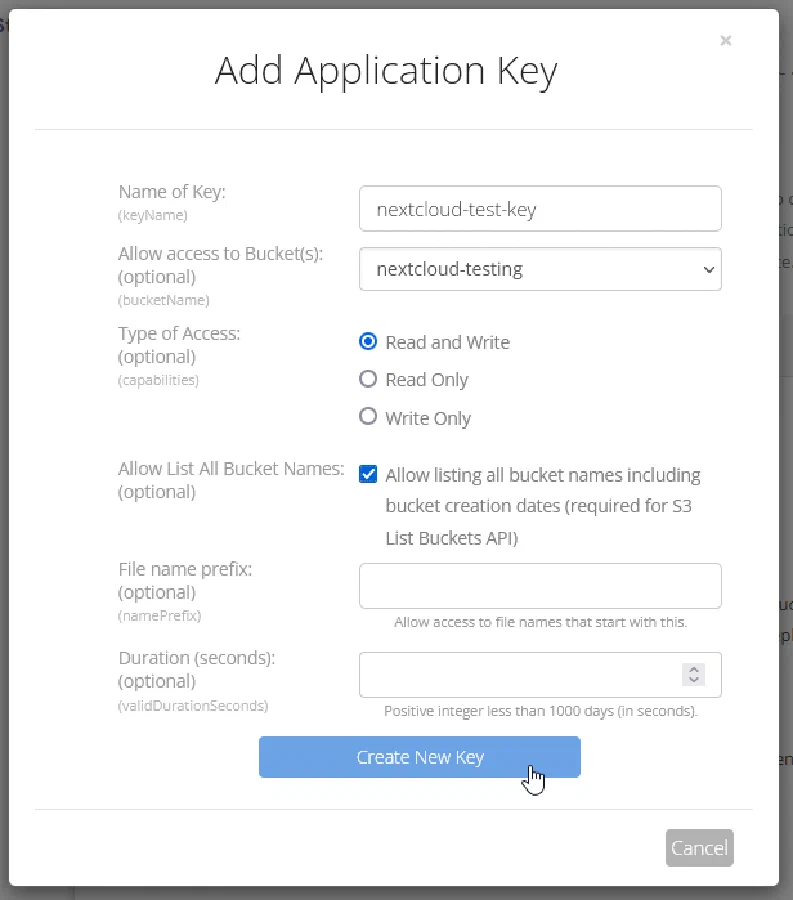
Task: Select the Write Only access radio button
Action: 368,418
